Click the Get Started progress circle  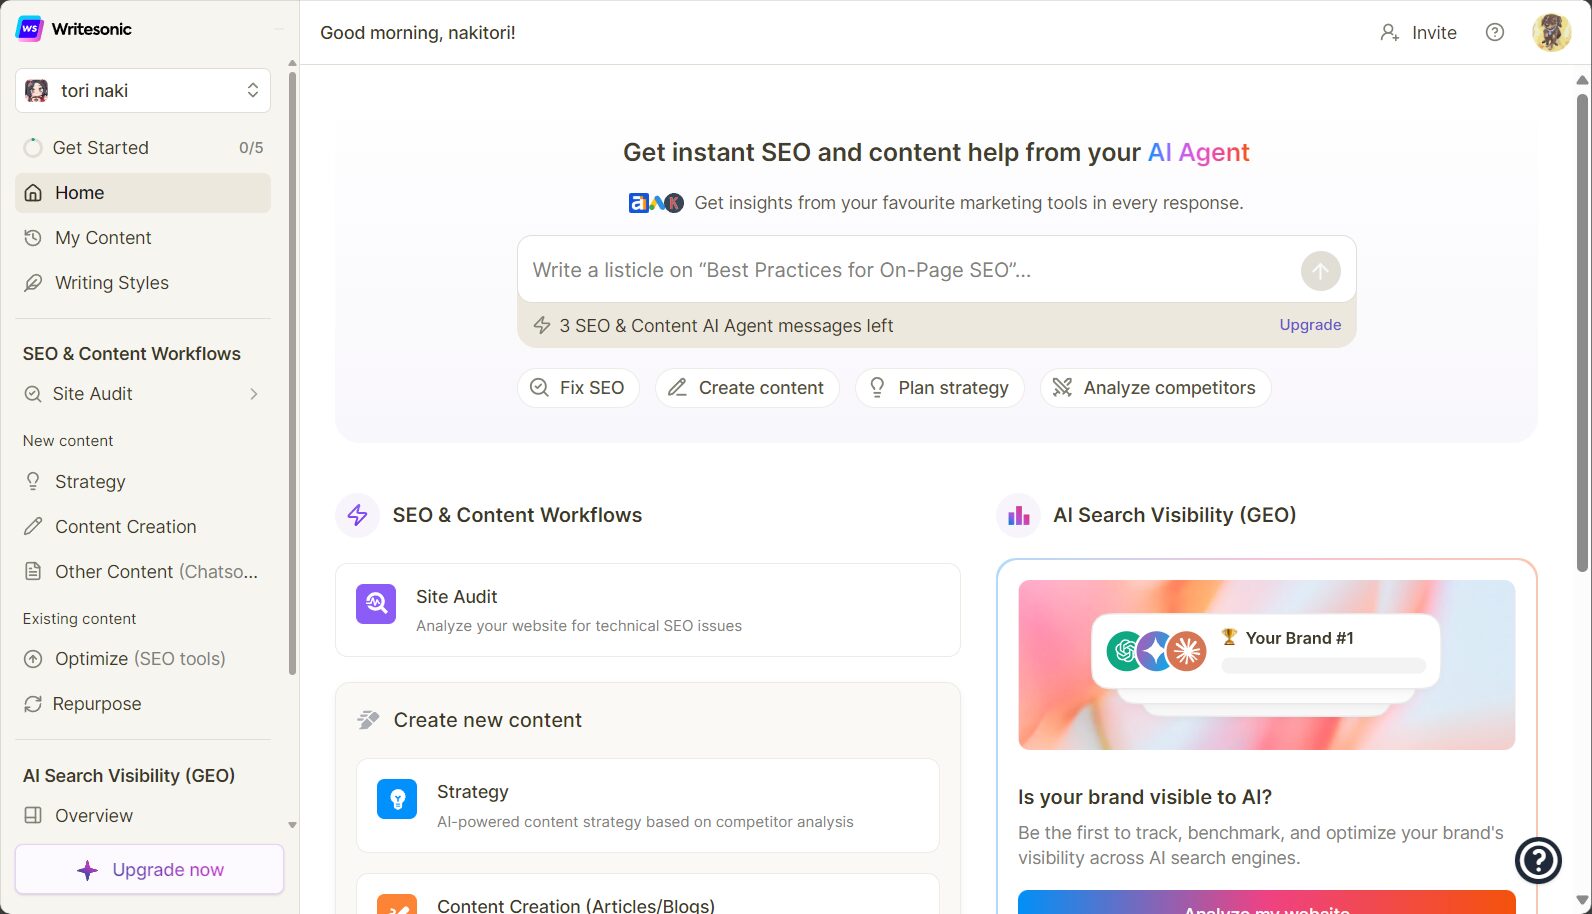point(33,148)
